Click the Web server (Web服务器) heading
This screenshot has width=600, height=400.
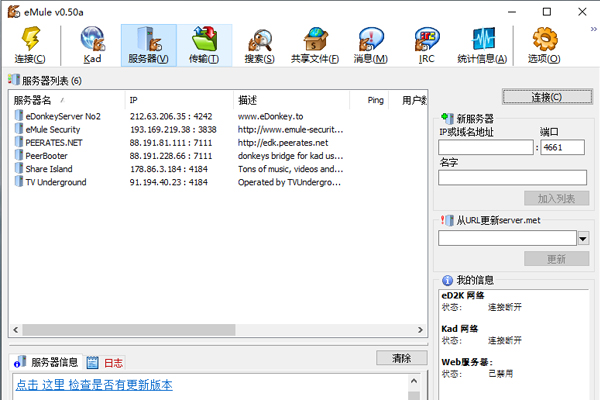click(x=467, y=362)
